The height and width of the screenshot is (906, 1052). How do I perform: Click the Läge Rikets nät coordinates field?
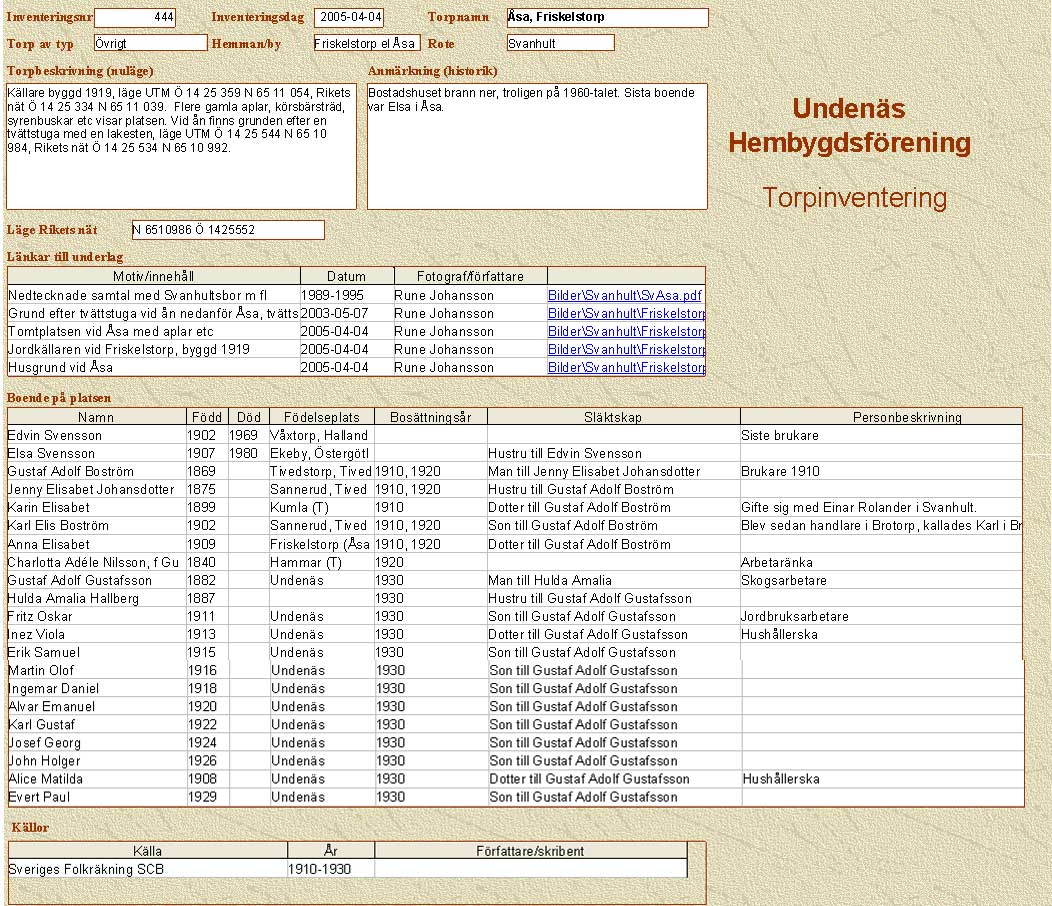(x=228, y=230)
